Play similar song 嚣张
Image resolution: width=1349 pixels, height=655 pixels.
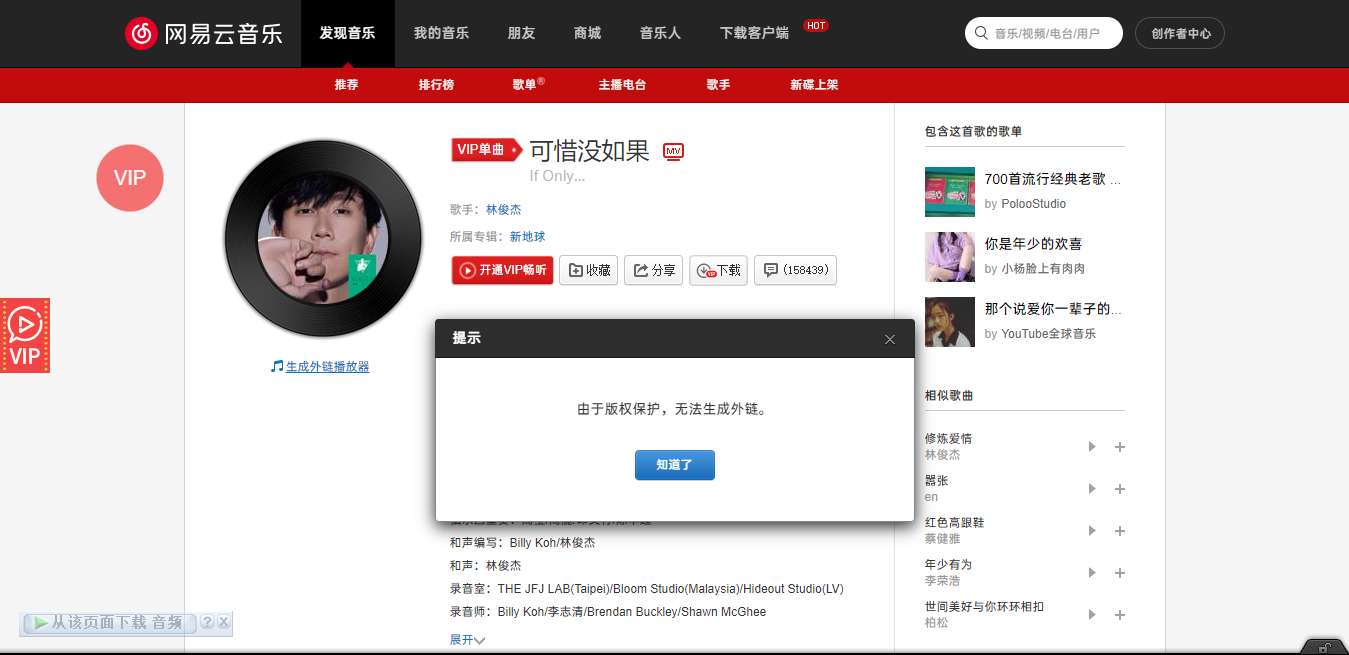point(1092,488)
